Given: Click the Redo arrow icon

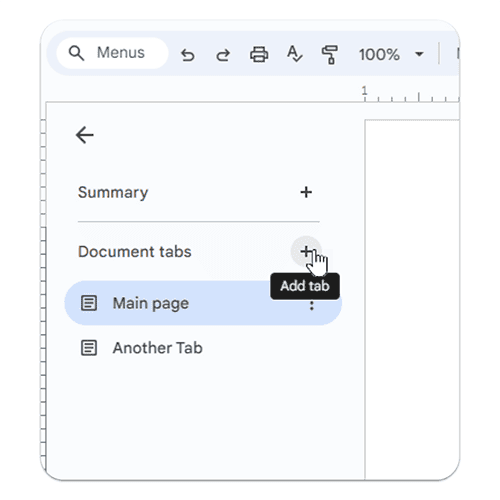Looking at the screenshot, I should point(223,55).
